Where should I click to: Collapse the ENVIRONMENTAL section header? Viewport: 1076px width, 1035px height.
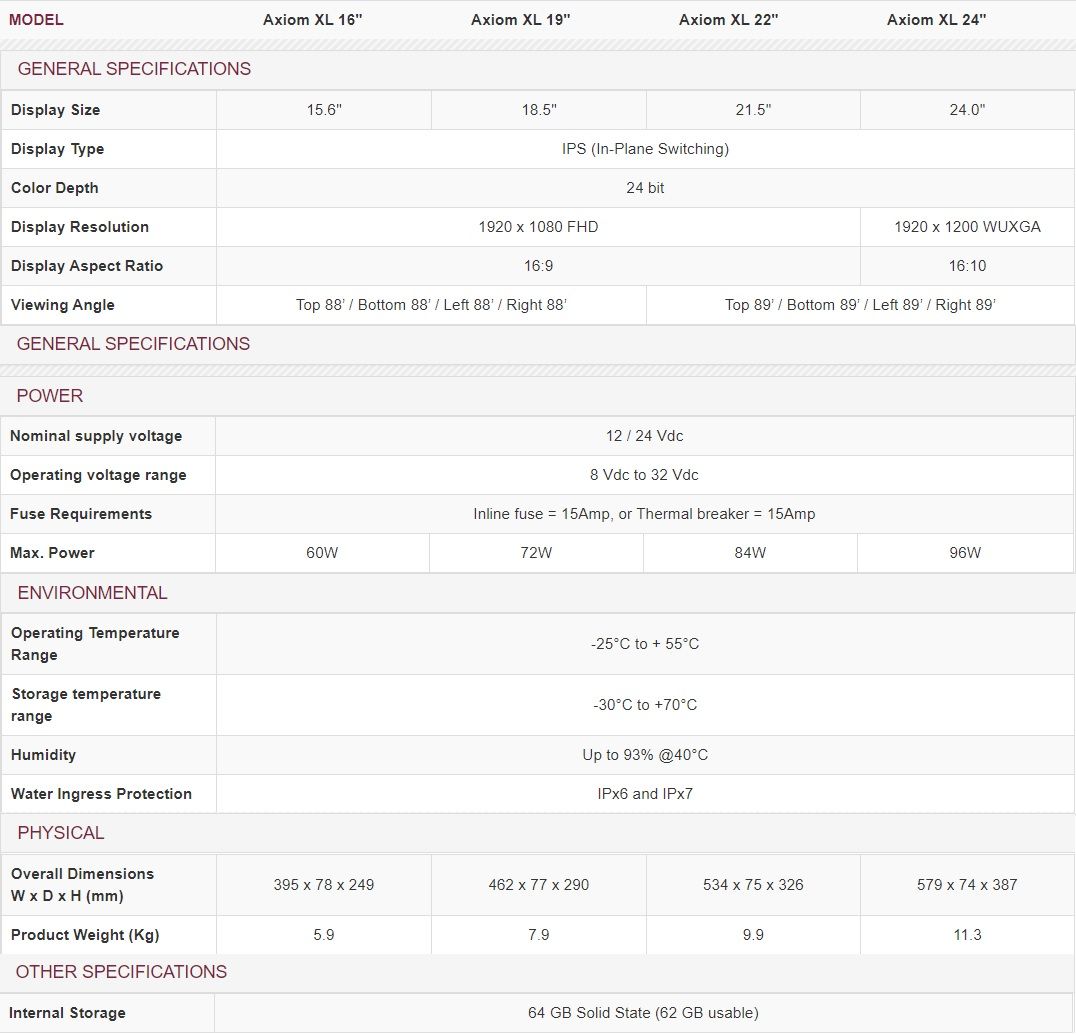(92, 593)
